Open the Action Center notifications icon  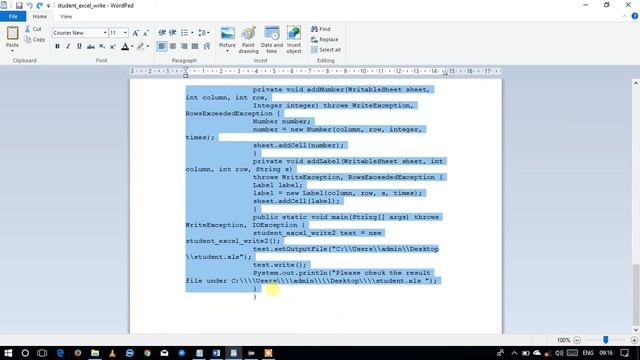tap(624, 353)
